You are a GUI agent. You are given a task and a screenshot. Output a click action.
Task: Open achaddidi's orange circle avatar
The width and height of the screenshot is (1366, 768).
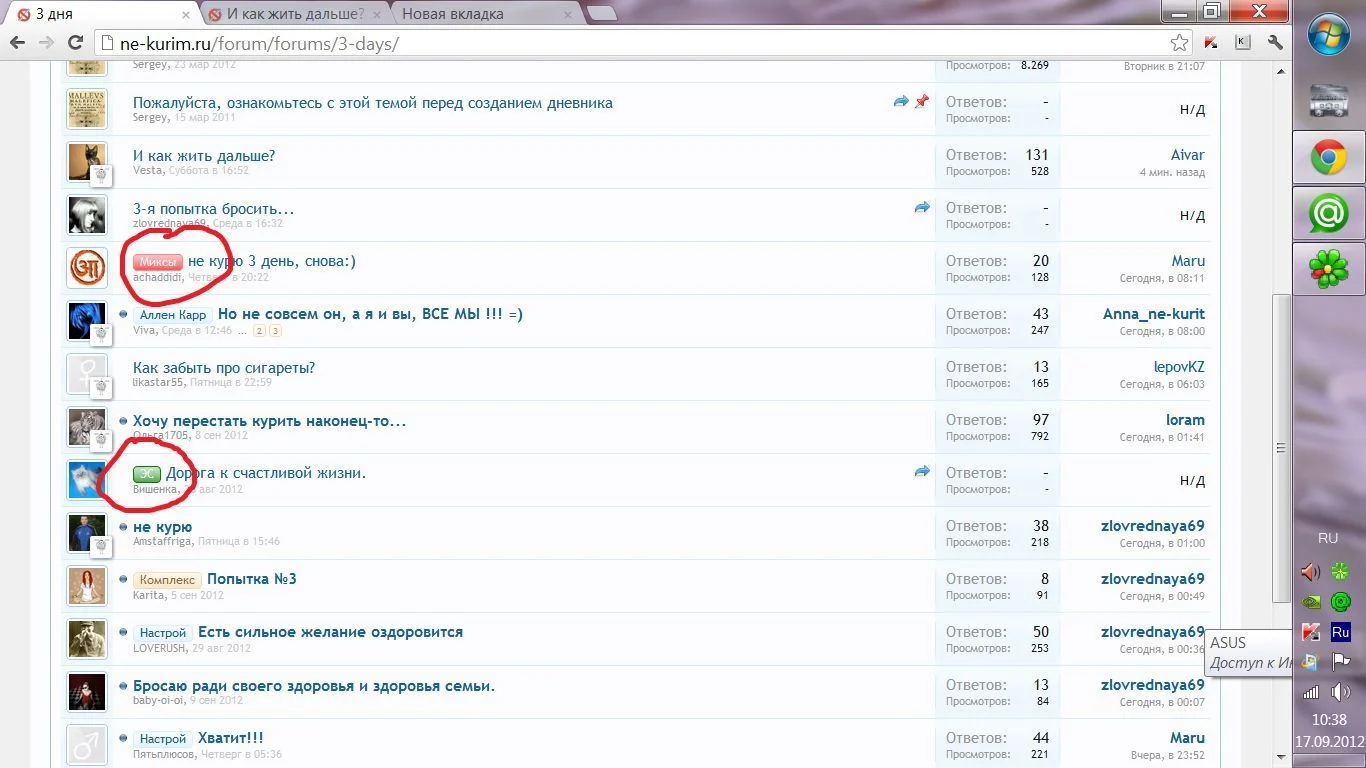tap(87, 268)
